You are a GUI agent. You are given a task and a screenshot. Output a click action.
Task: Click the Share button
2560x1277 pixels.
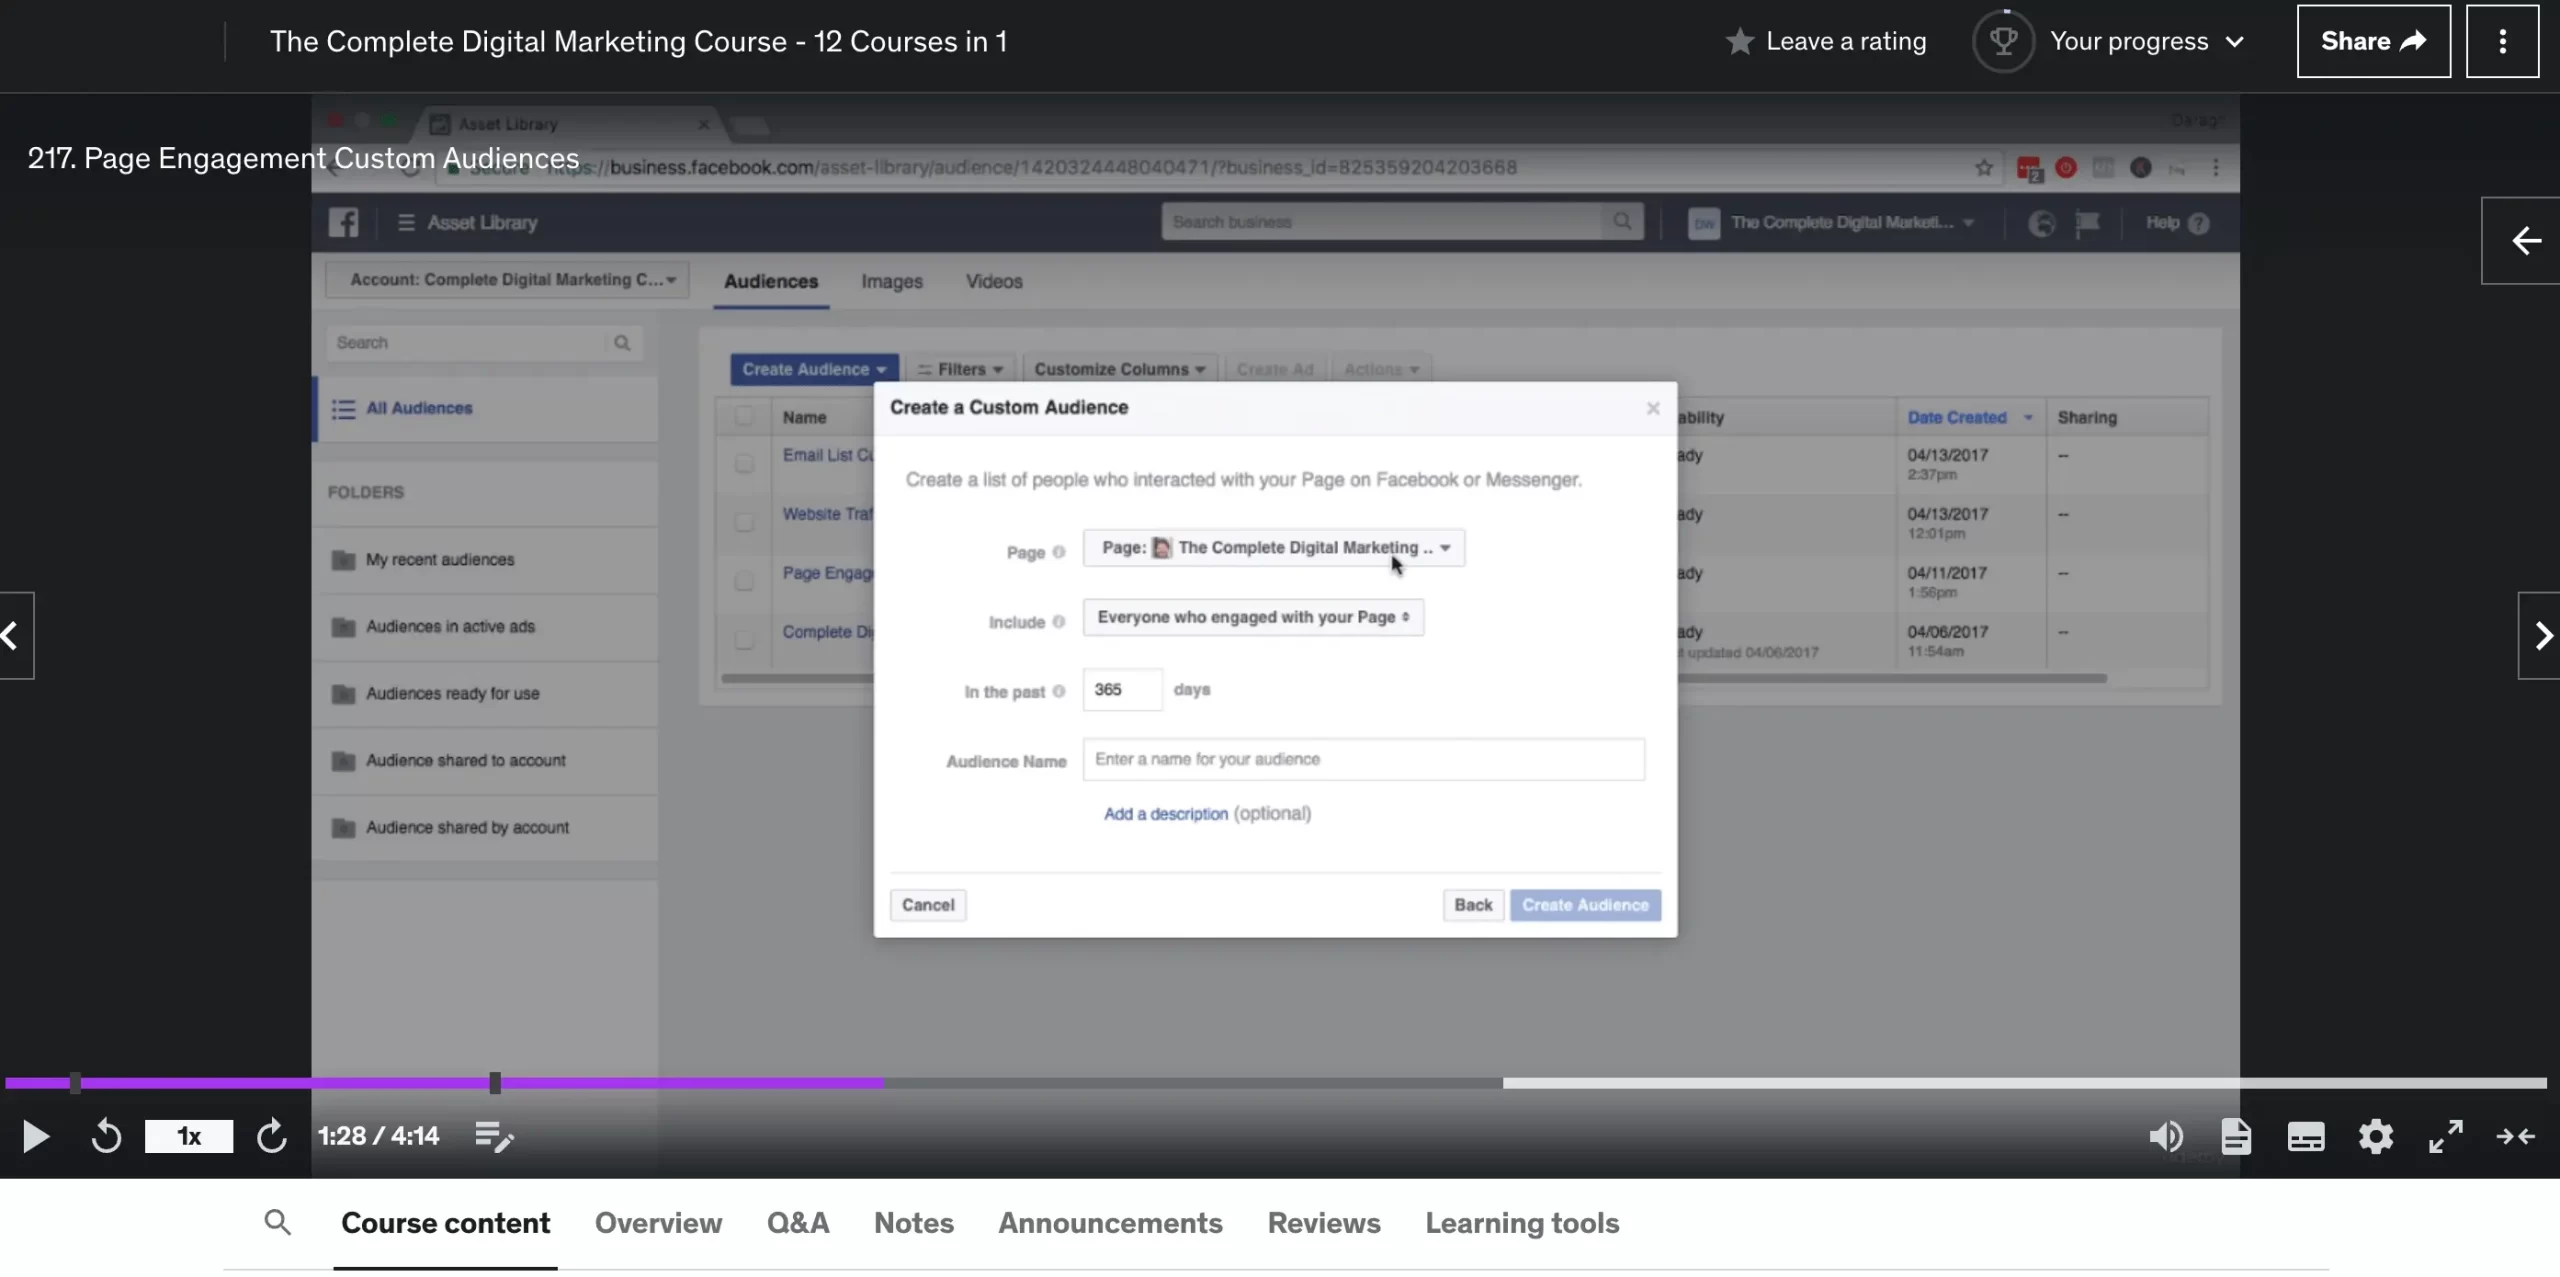(x=2373, y=41)
